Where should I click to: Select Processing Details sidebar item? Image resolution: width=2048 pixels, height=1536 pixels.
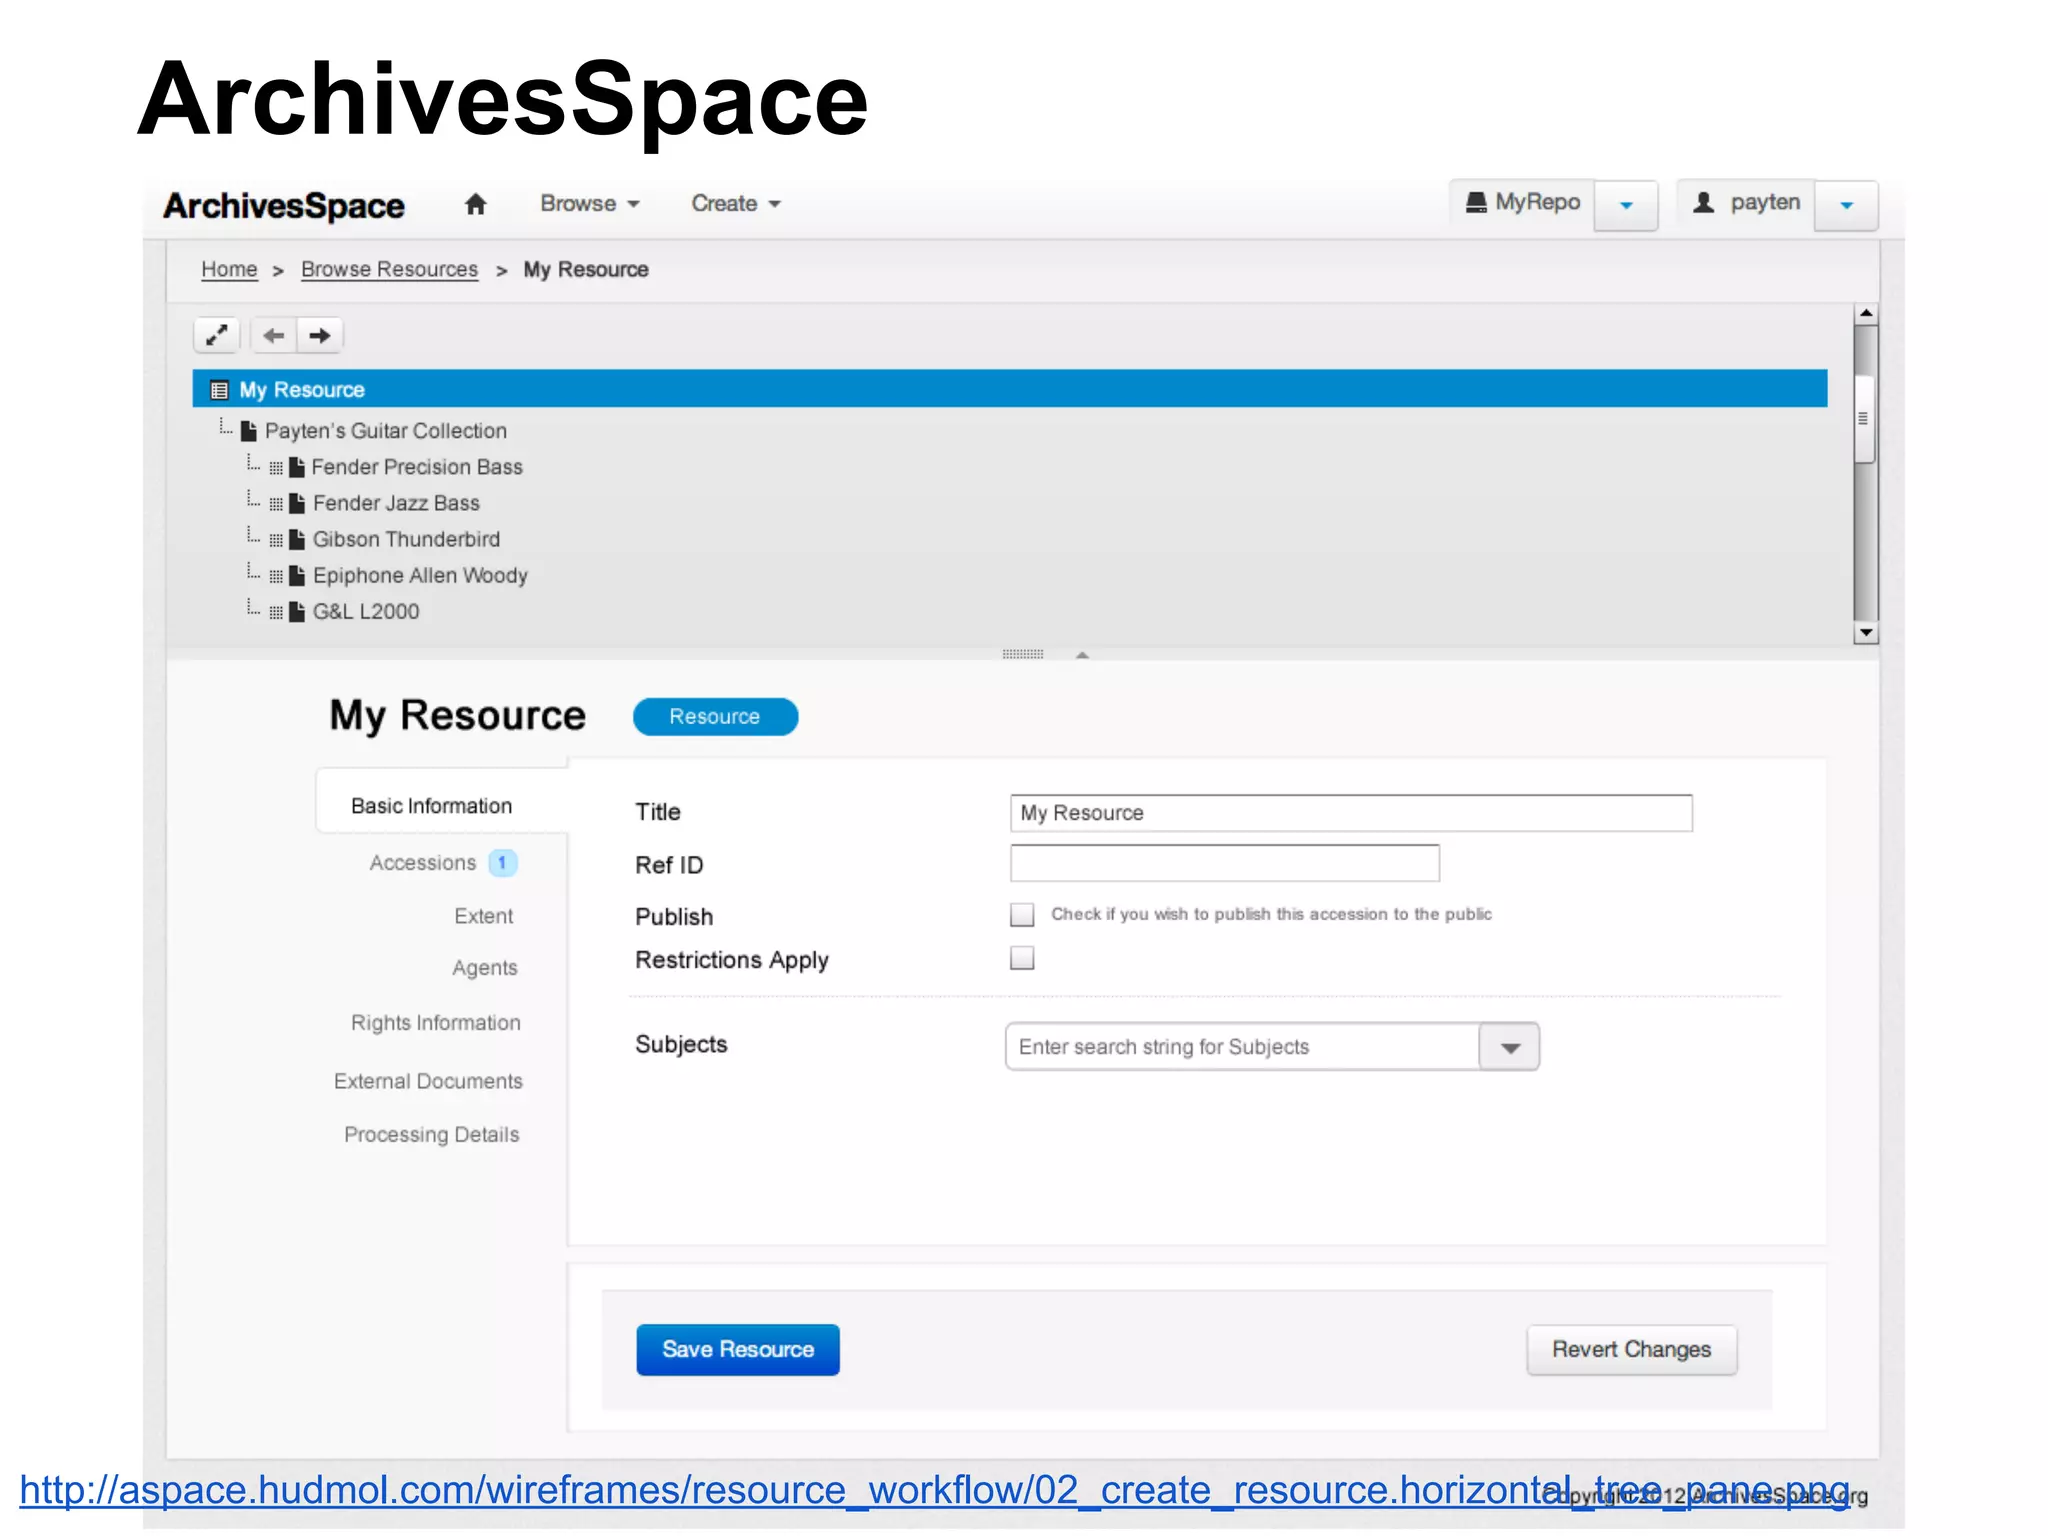coord(431,1135)
